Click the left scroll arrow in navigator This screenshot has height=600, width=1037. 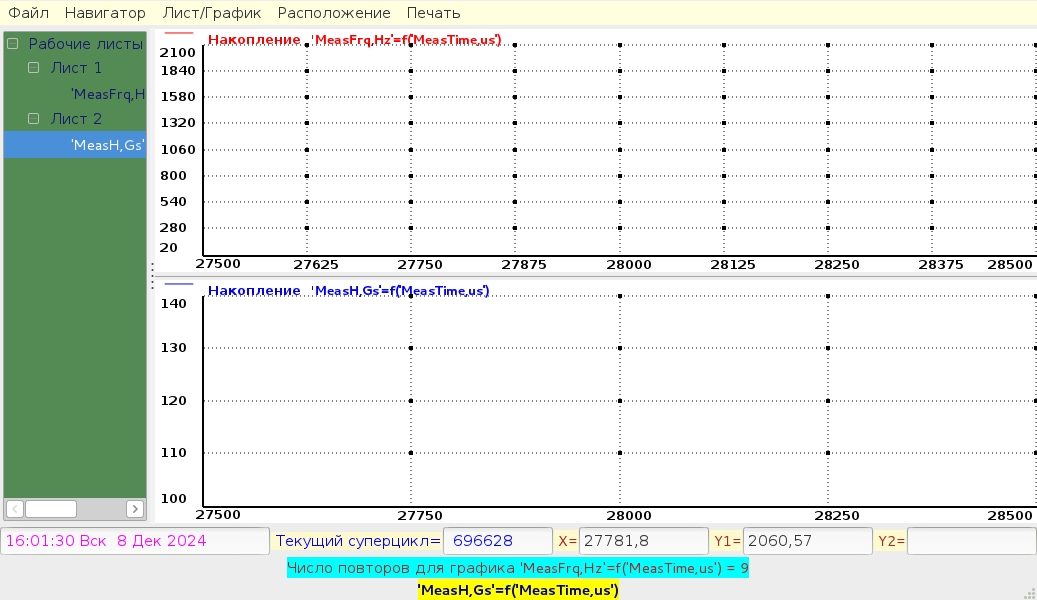(14, 508)
